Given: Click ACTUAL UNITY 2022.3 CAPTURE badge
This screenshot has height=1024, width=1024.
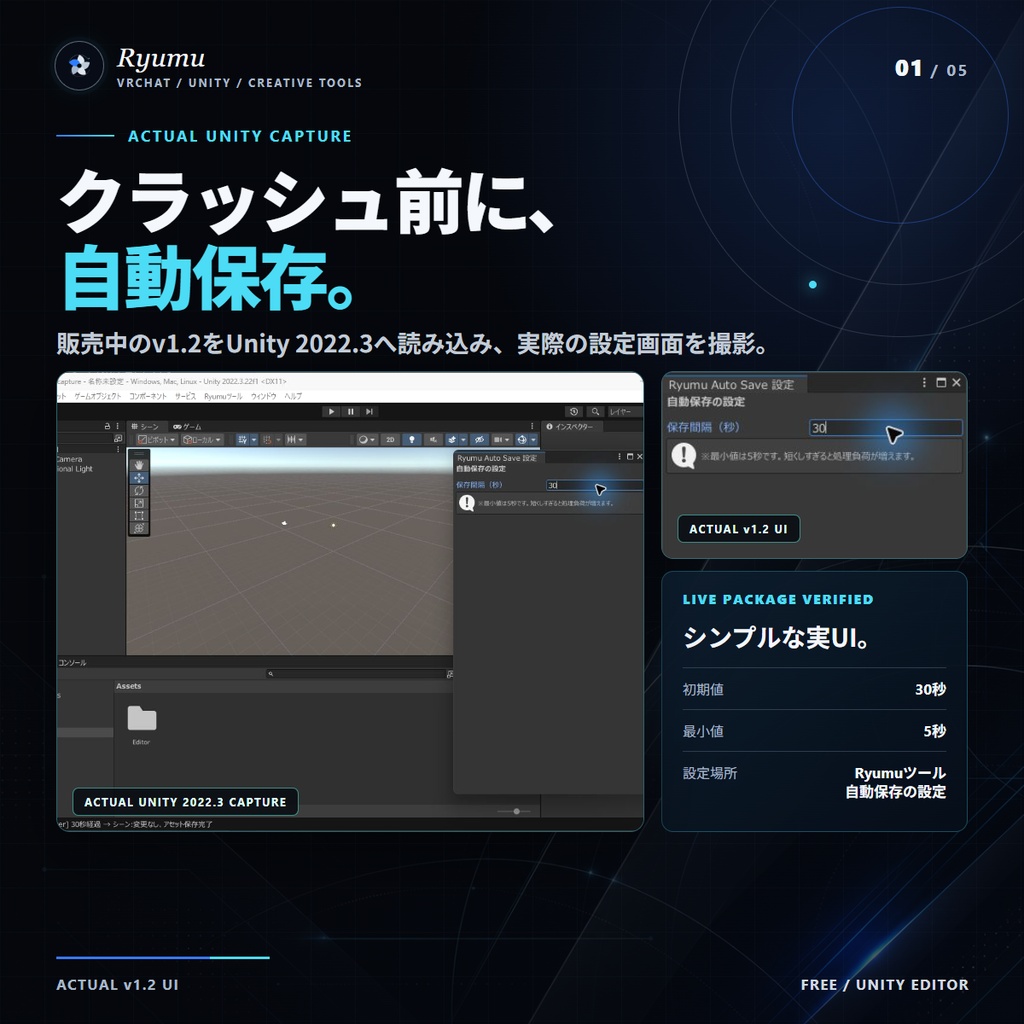Looking at the screenshot, I should pyautogui.click(x=185, y=802).
